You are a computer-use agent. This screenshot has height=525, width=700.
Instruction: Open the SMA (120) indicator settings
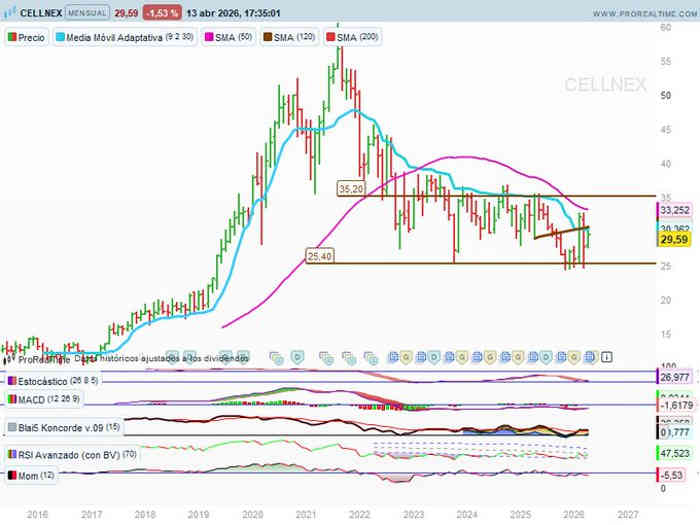pyautogui.click(x=291, y=37)
